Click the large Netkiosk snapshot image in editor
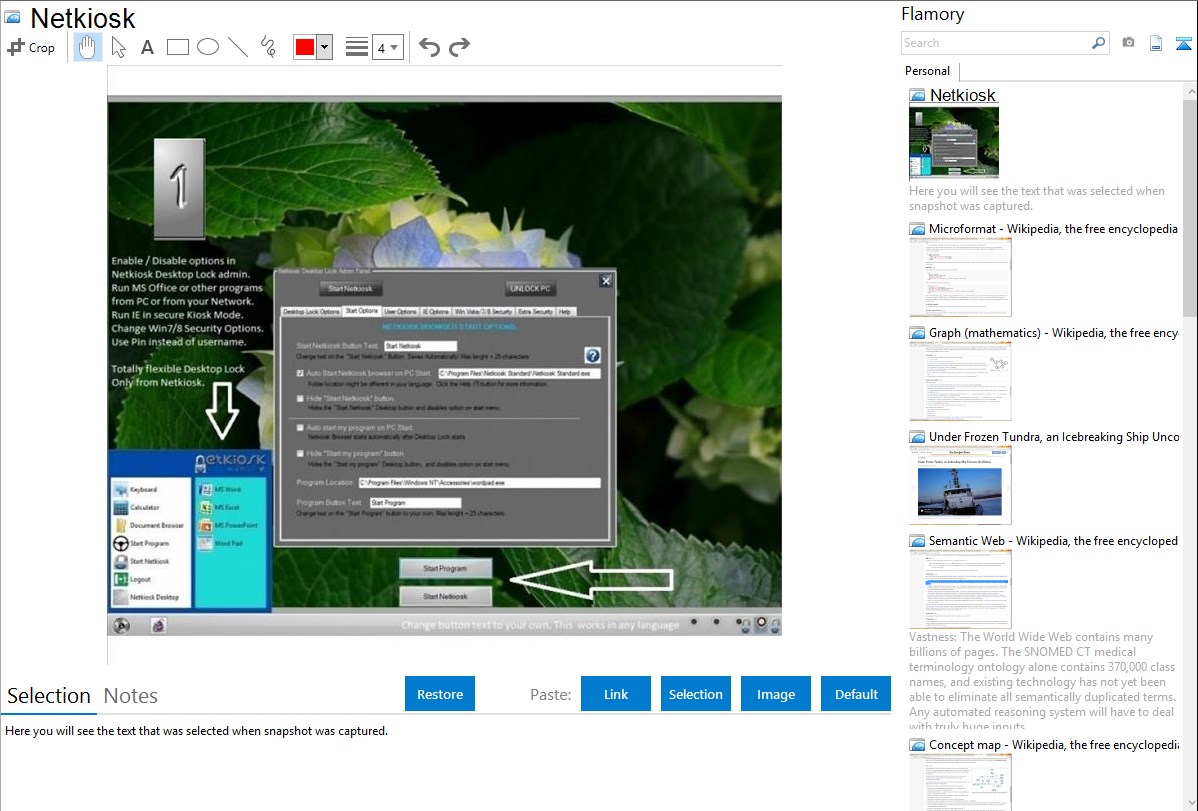This screenshot has height=811, width=1198. click(x=444, y=365)
